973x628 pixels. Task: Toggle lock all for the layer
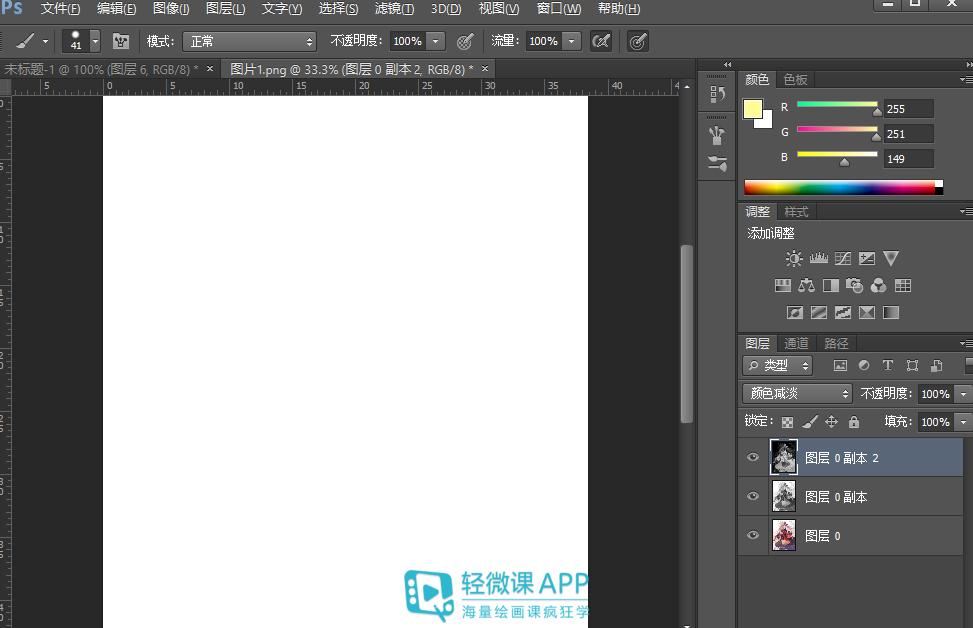coord(854,422)
